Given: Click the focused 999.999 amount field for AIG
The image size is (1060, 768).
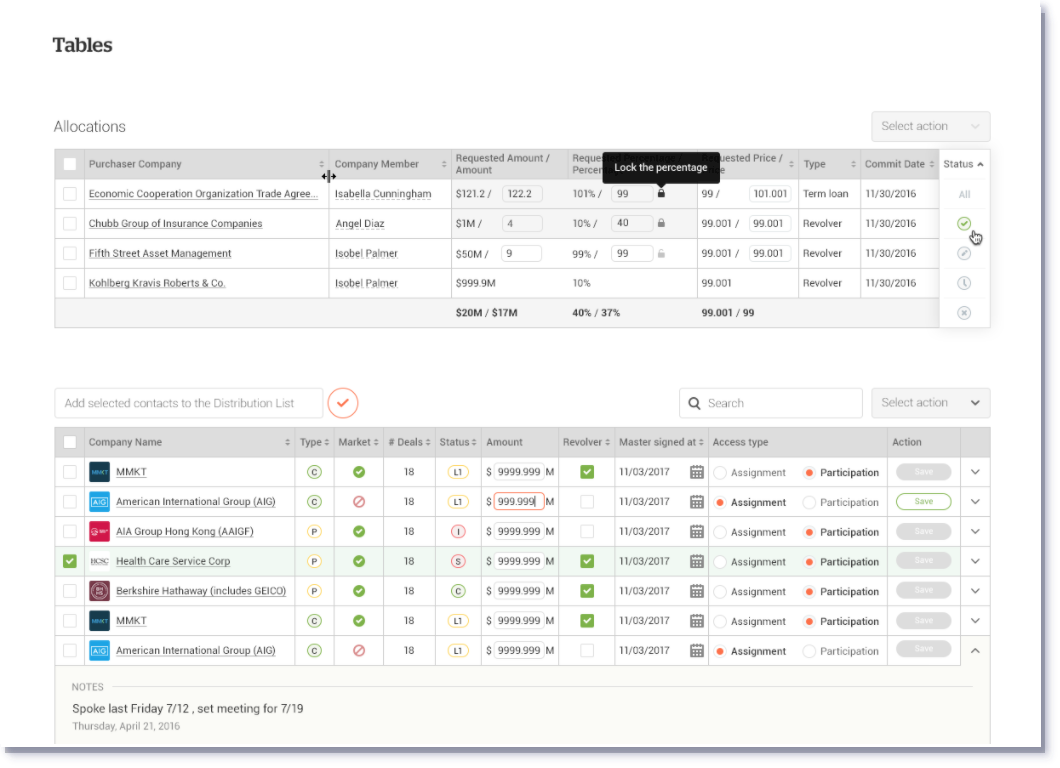Looking at the screenshot, I should point(519,502).
